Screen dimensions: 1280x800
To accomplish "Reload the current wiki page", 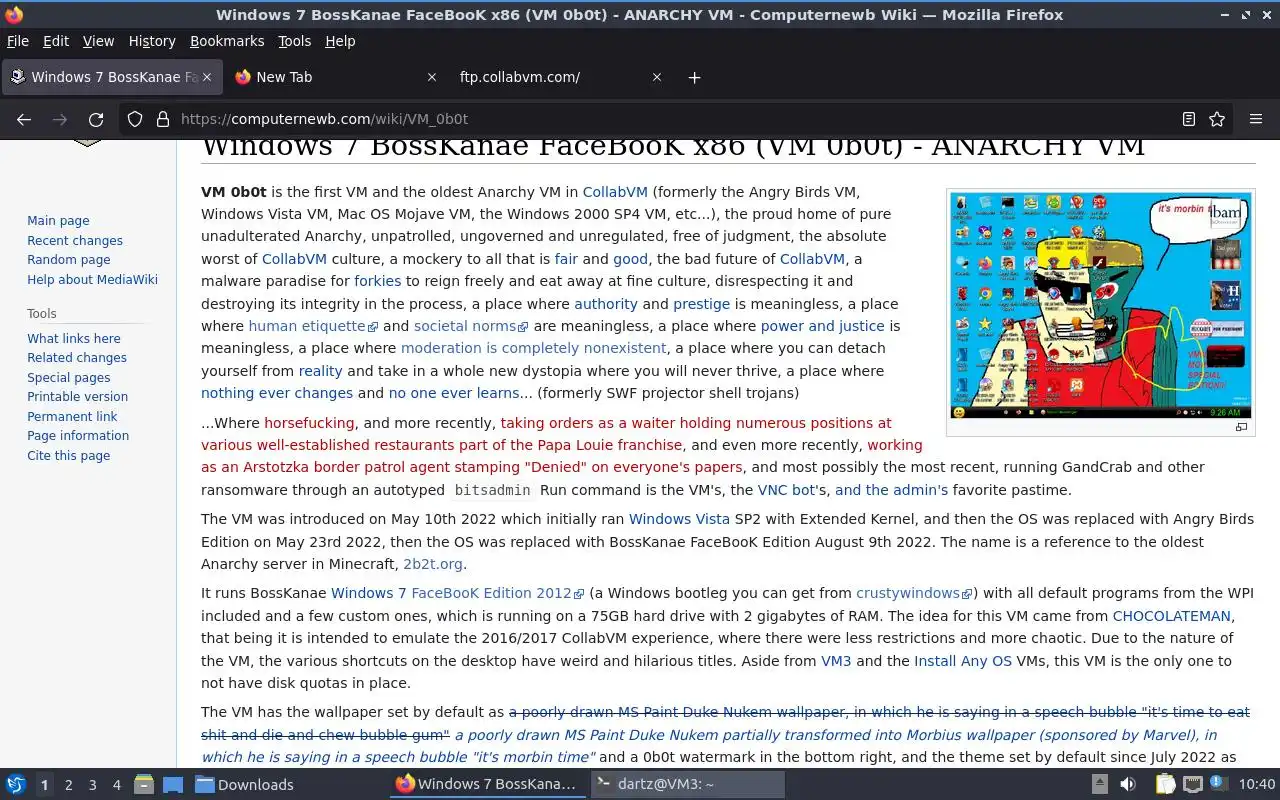I will tap(96, 119).
